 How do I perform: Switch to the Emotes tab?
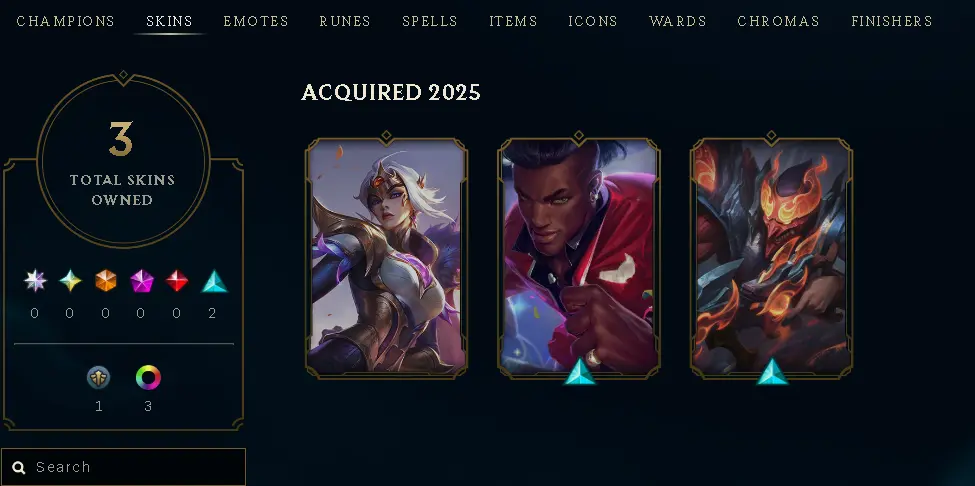(x=256, y=21)
